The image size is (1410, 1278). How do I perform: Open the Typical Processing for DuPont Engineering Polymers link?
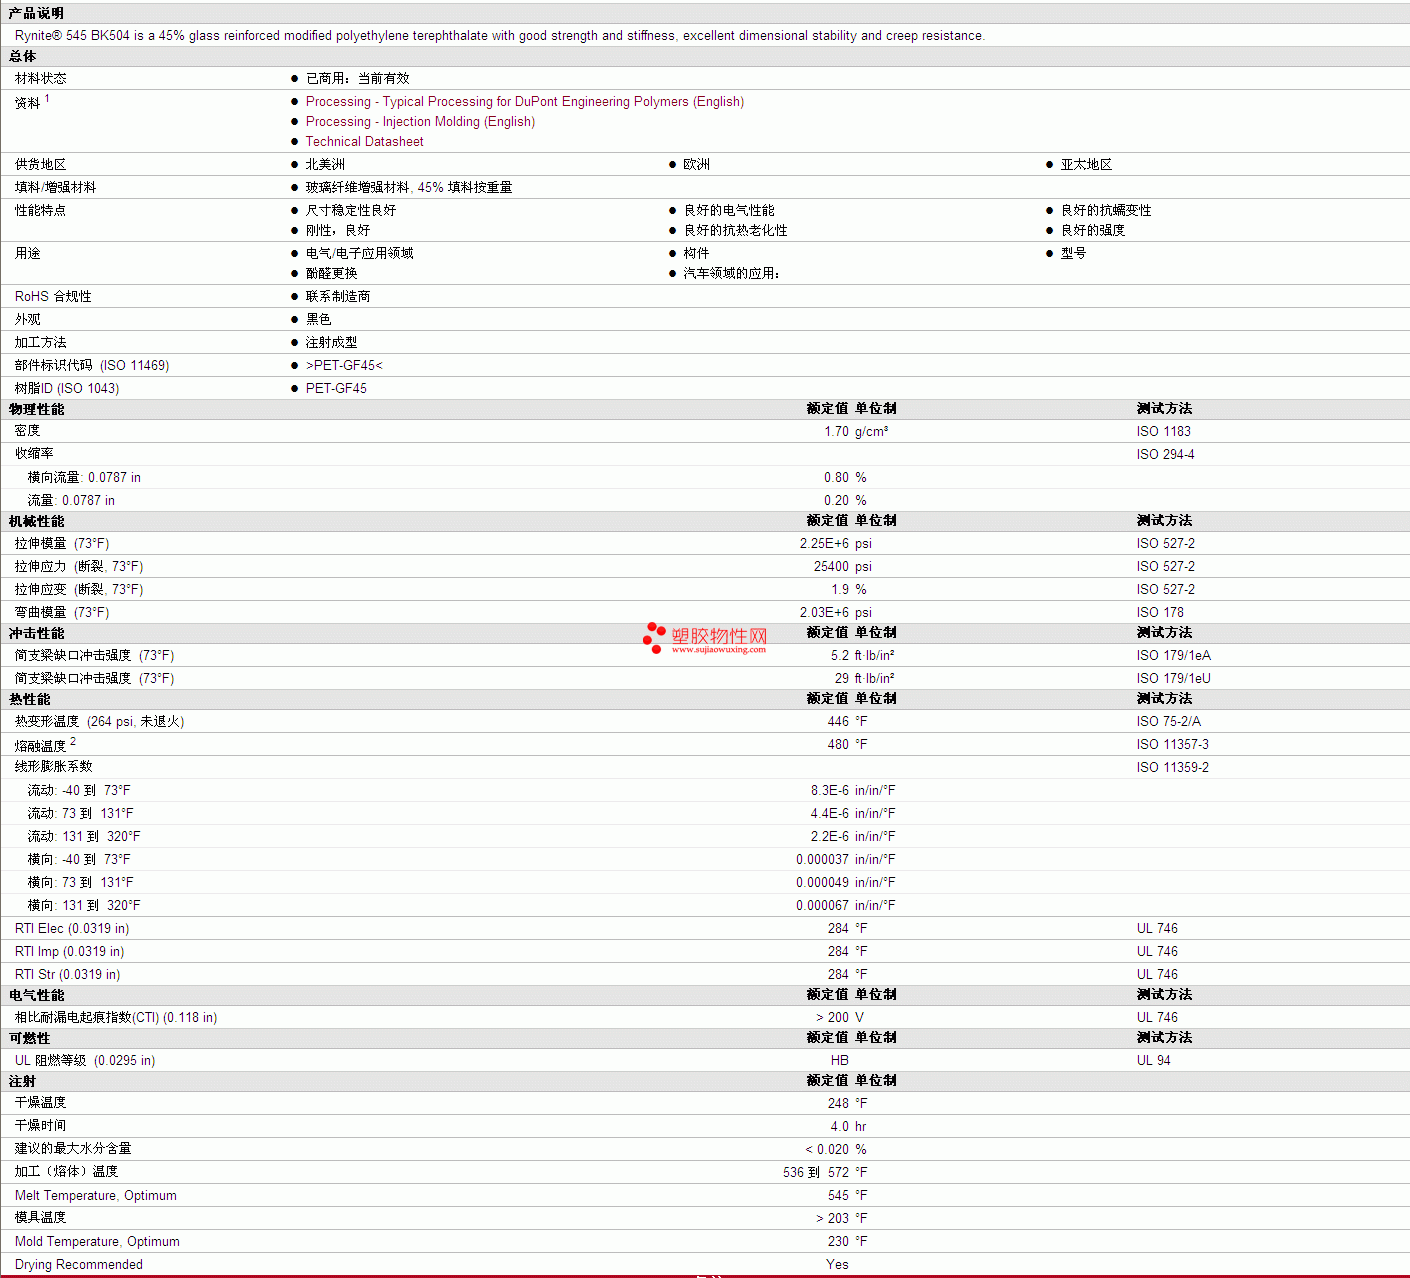[524, 101]
